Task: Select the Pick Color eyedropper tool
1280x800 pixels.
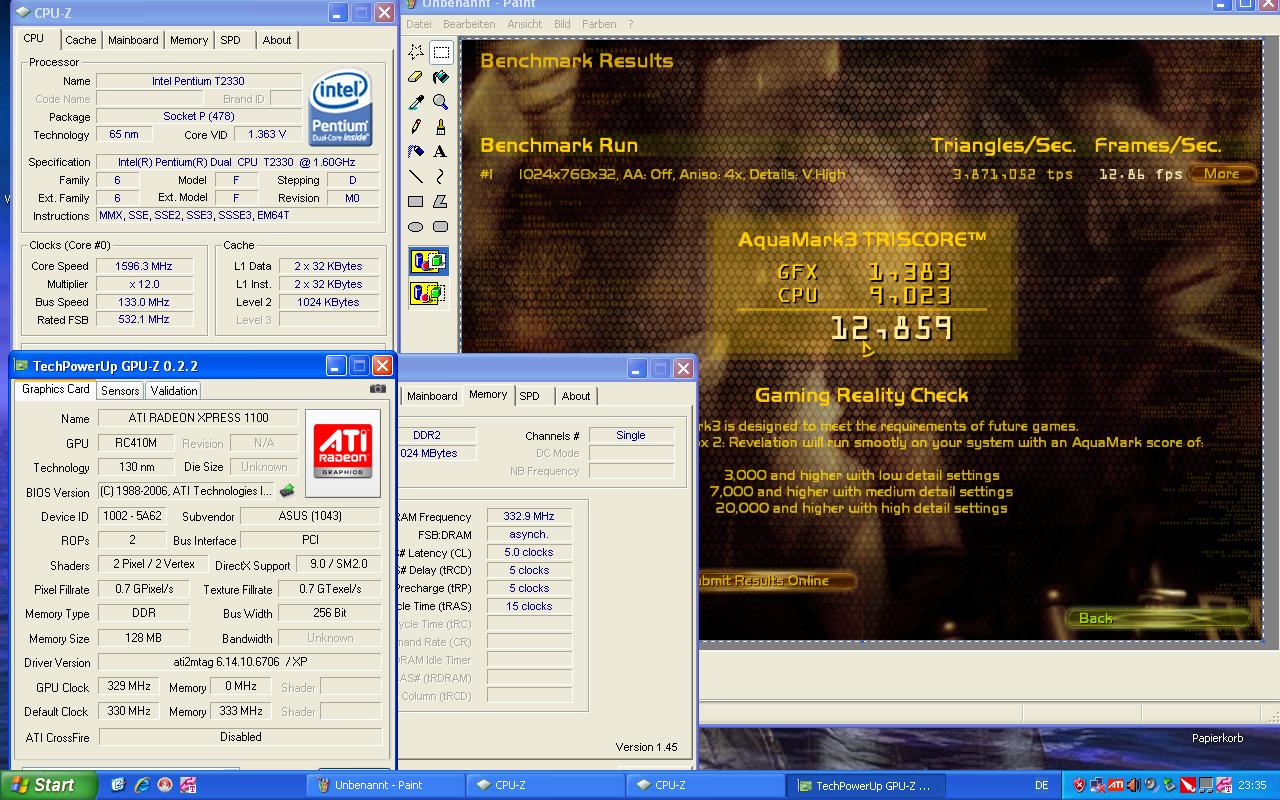Action: point(416,102)
